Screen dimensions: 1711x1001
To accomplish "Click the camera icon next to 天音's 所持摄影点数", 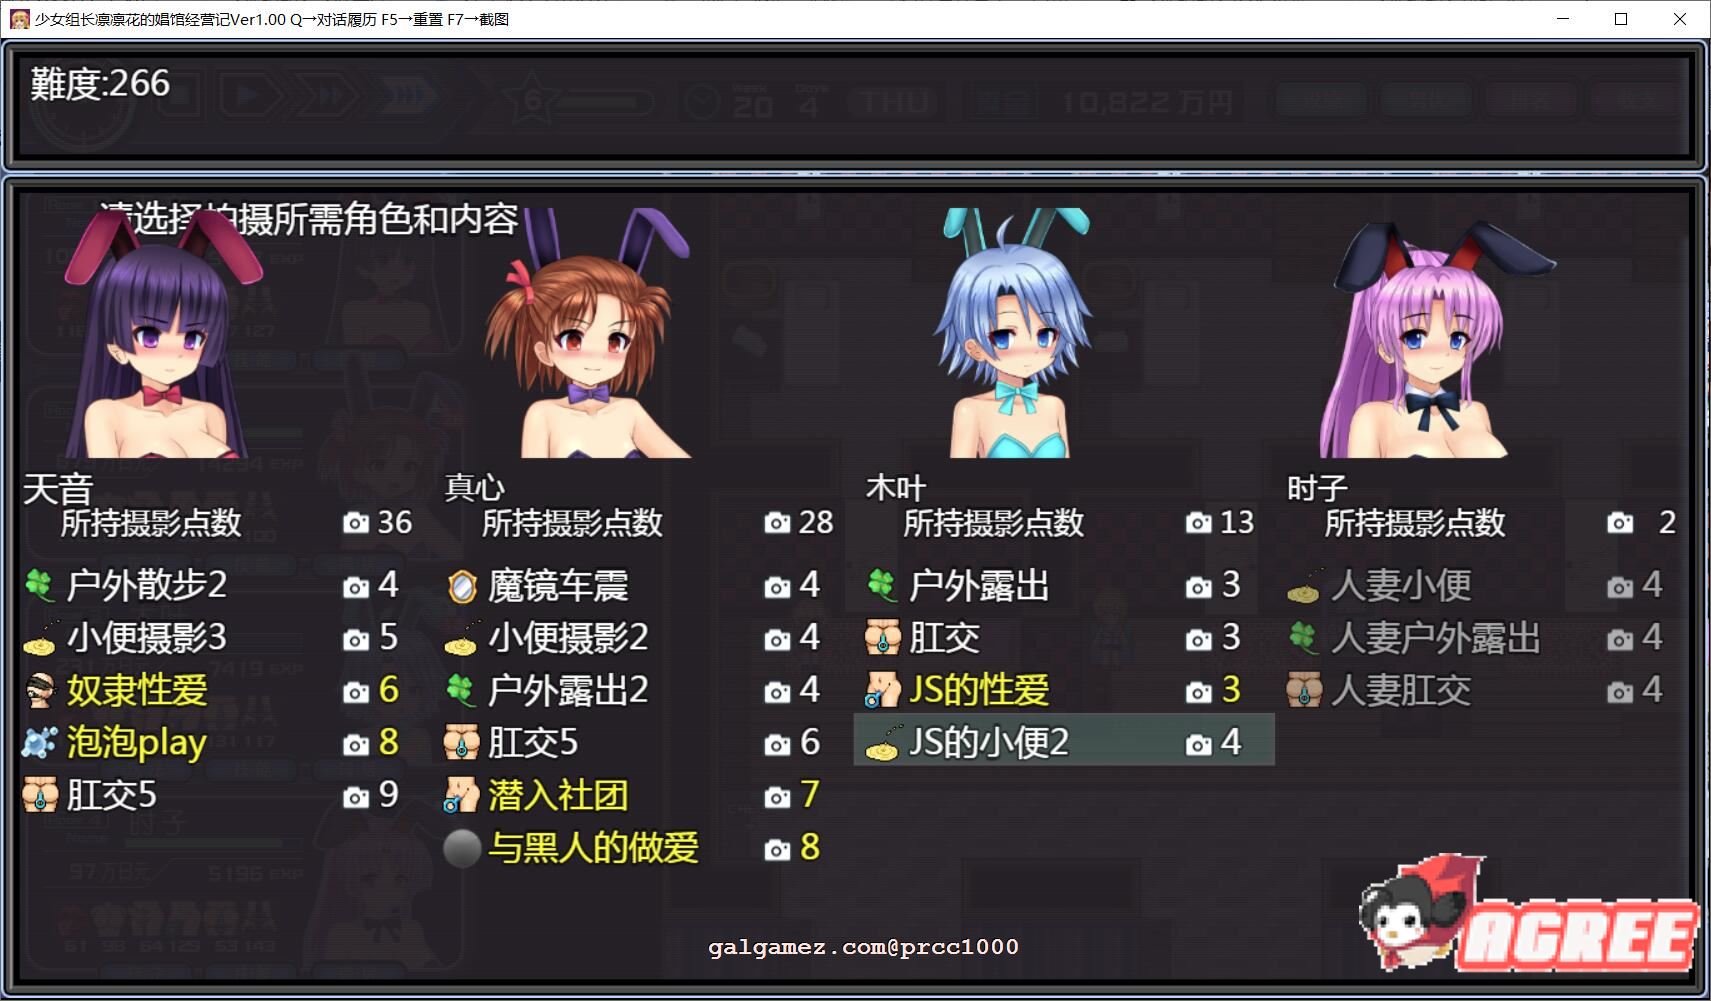I will pyautogui.click(x=355, y=521).
